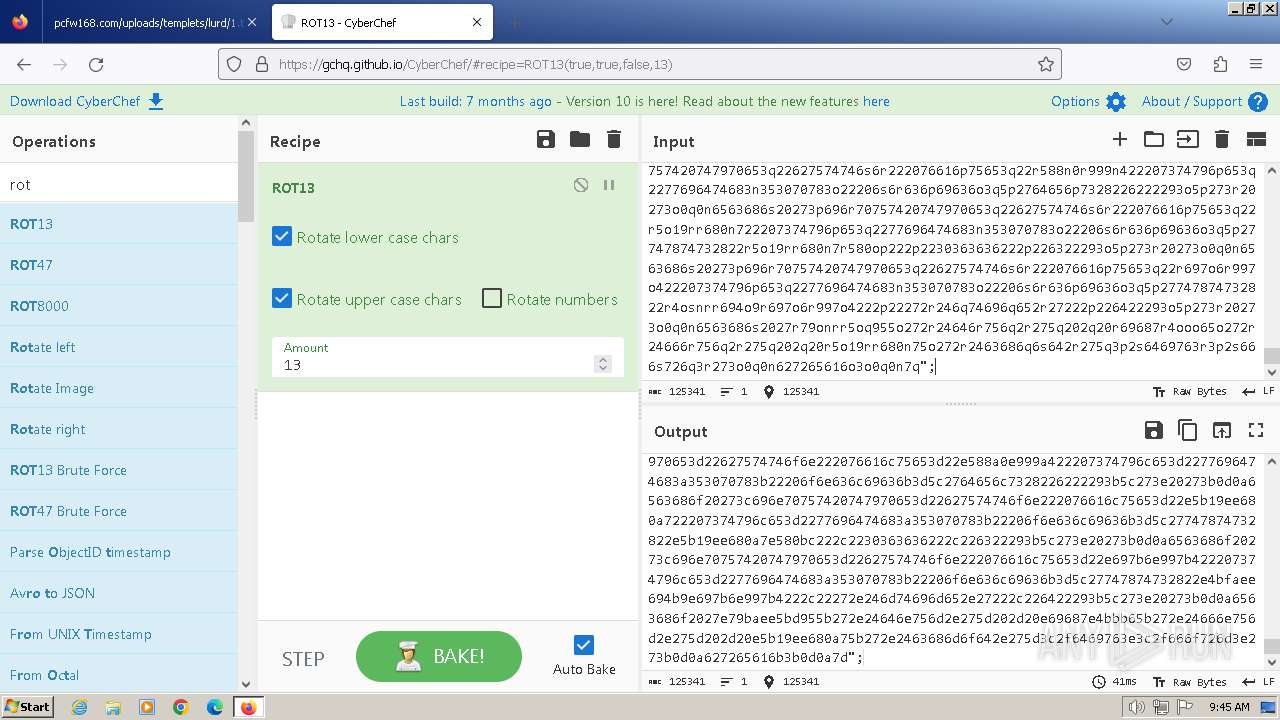This screenshot has width=1280, height=720.
Task: Select the ROT13 - CyberChef tab
Action: [x=382, y=22]
